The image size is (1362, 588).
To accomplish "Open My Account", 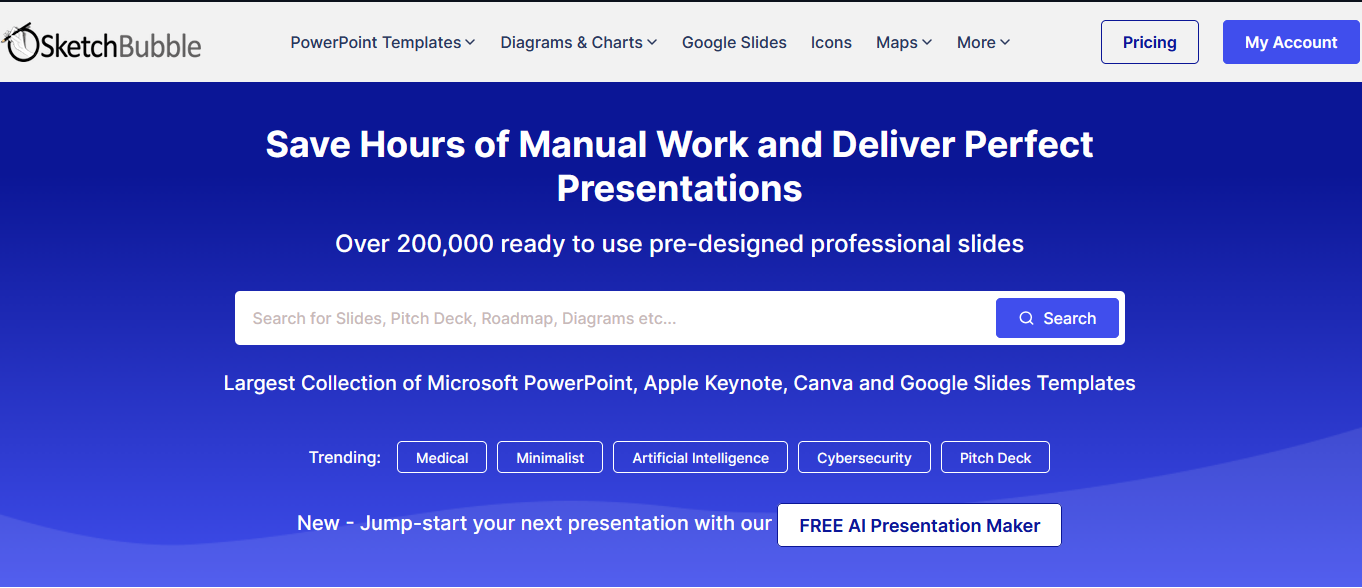I will [1291, 42].
